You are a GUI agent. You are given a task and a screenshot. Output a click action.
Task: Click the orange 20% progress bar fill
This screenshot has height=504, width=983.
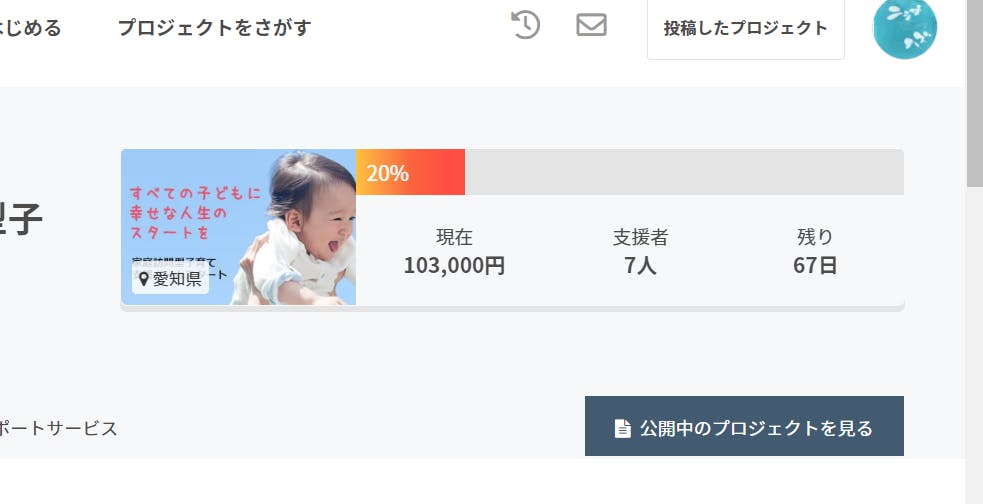410,172
